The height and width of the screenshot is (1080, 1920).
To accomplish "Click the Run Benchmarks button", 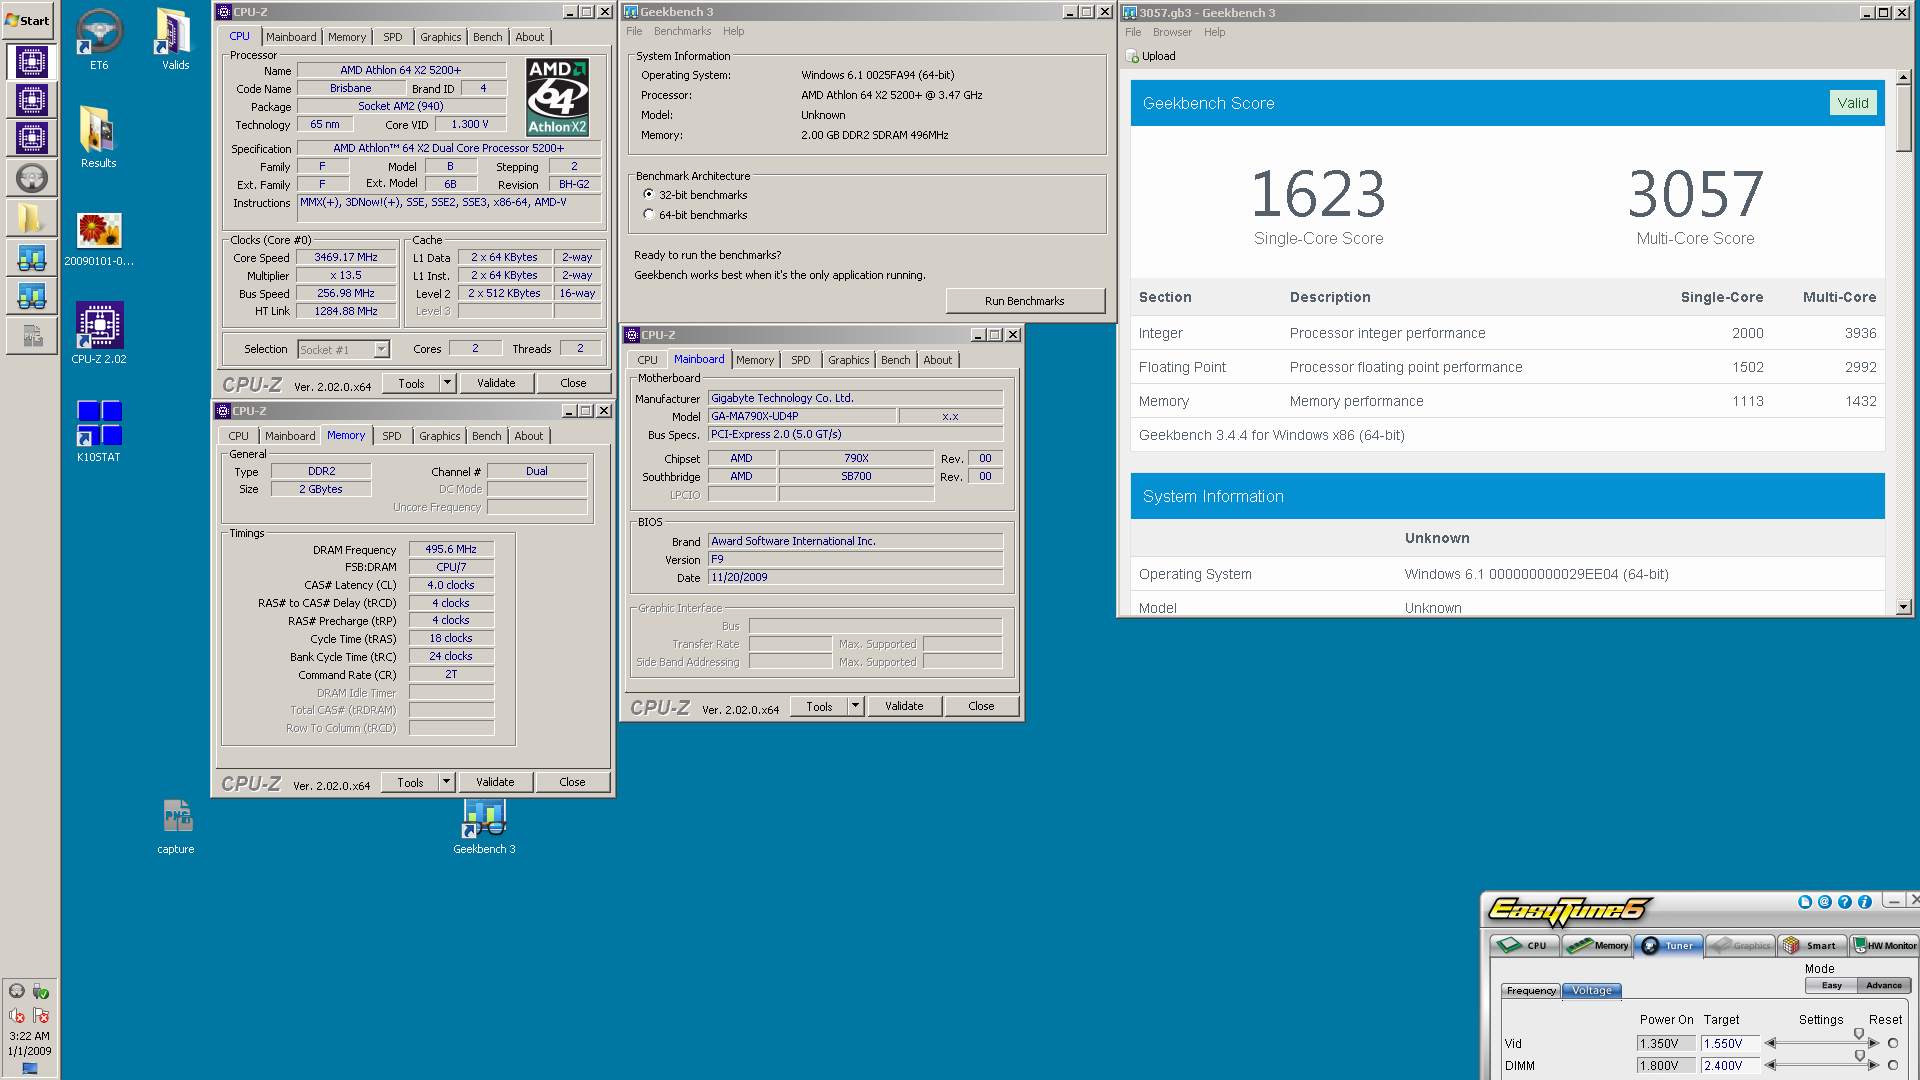I will click(x=1024, y=301).
